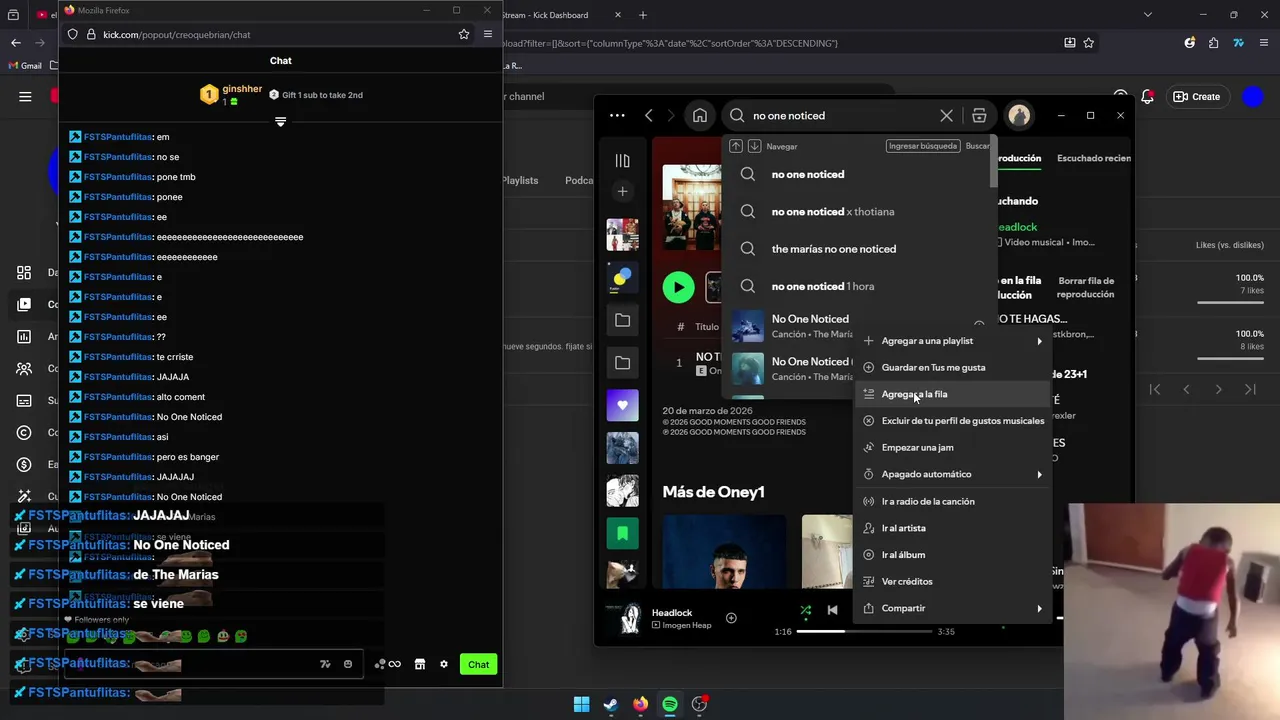Select 'Agregar a la fila' menu entry
The image size is (1280, 720).
click(x=953, y=394)
